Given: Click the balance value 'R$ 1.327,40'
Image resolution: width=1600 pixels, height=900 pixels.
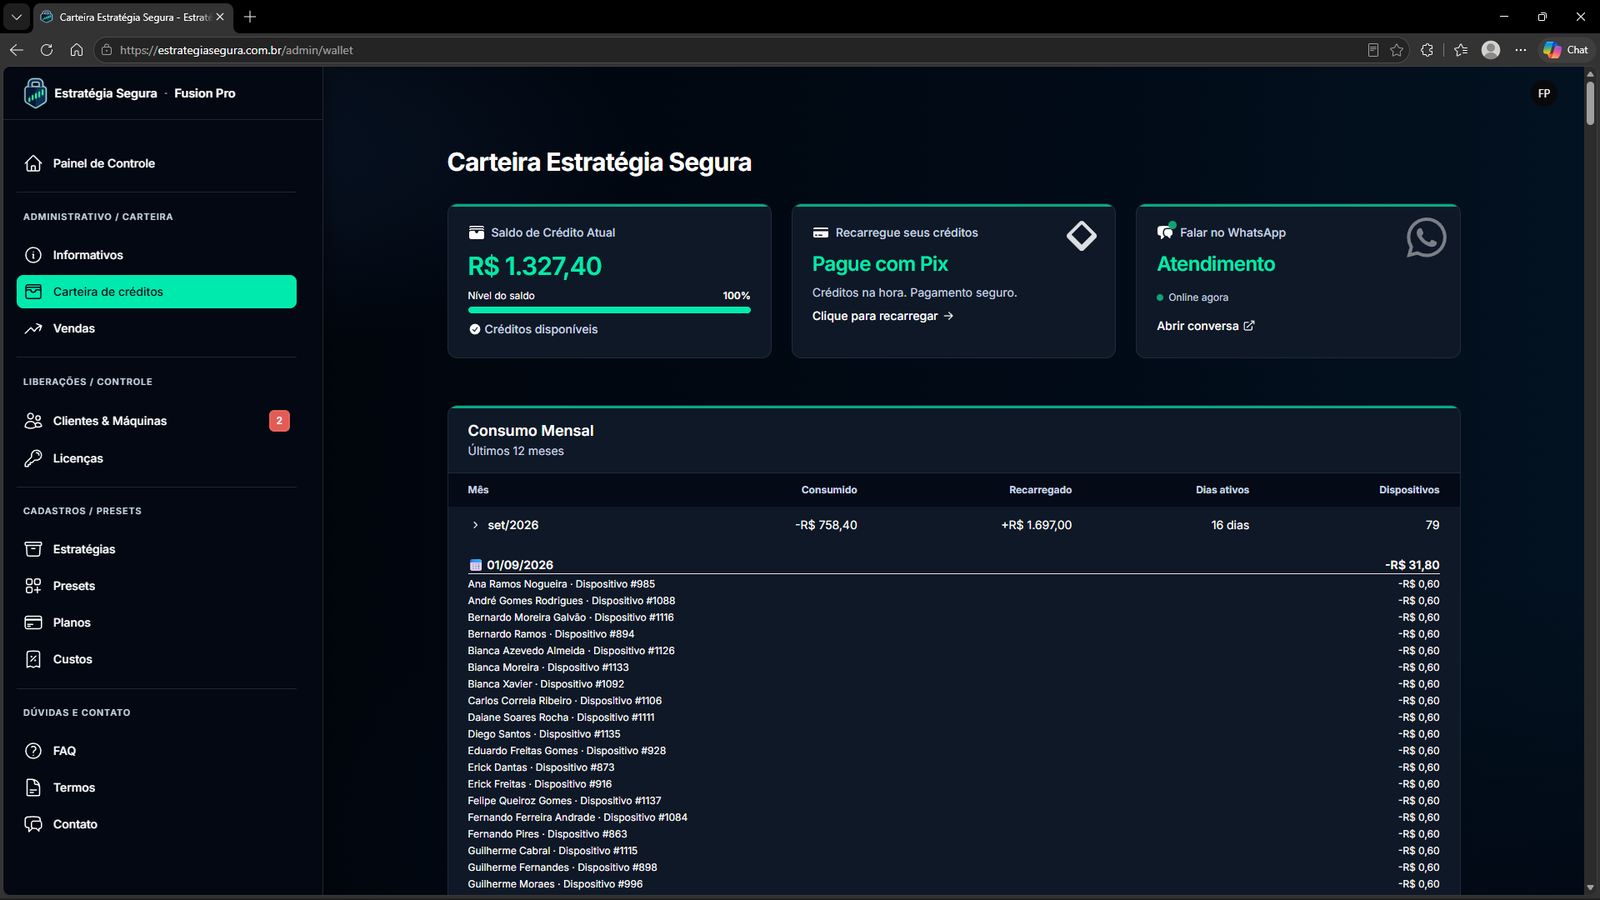Looking at the screenshot, I should tap(535, 266).
